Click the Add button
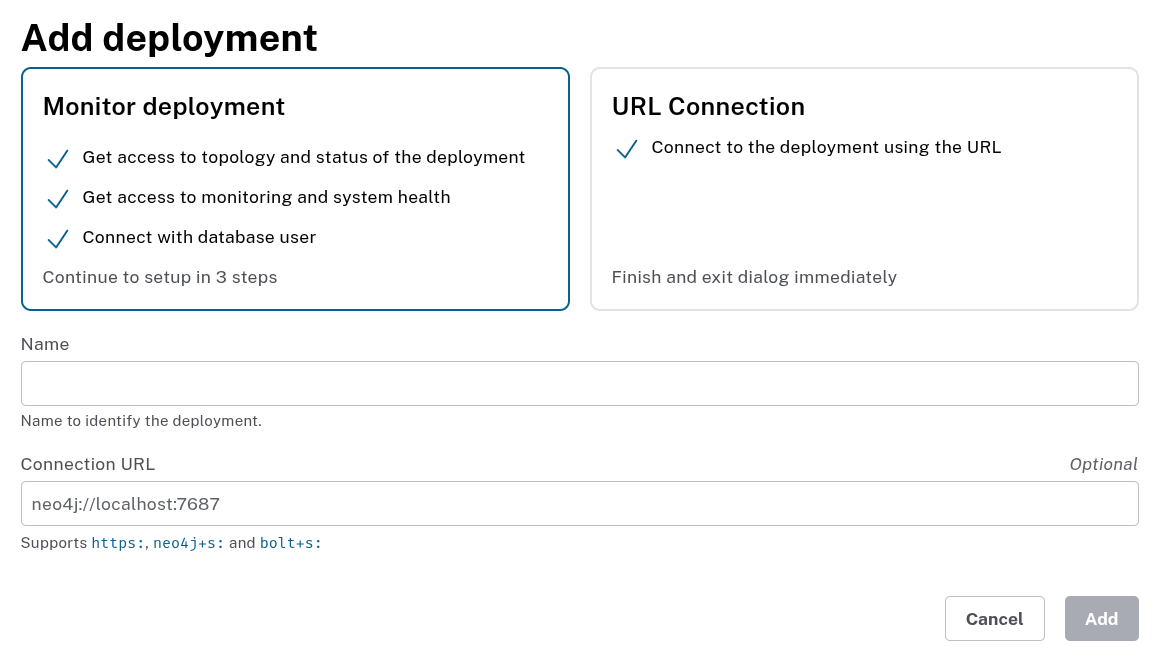Screen dimensions: 1167x665 click(x=1101, y=618)
